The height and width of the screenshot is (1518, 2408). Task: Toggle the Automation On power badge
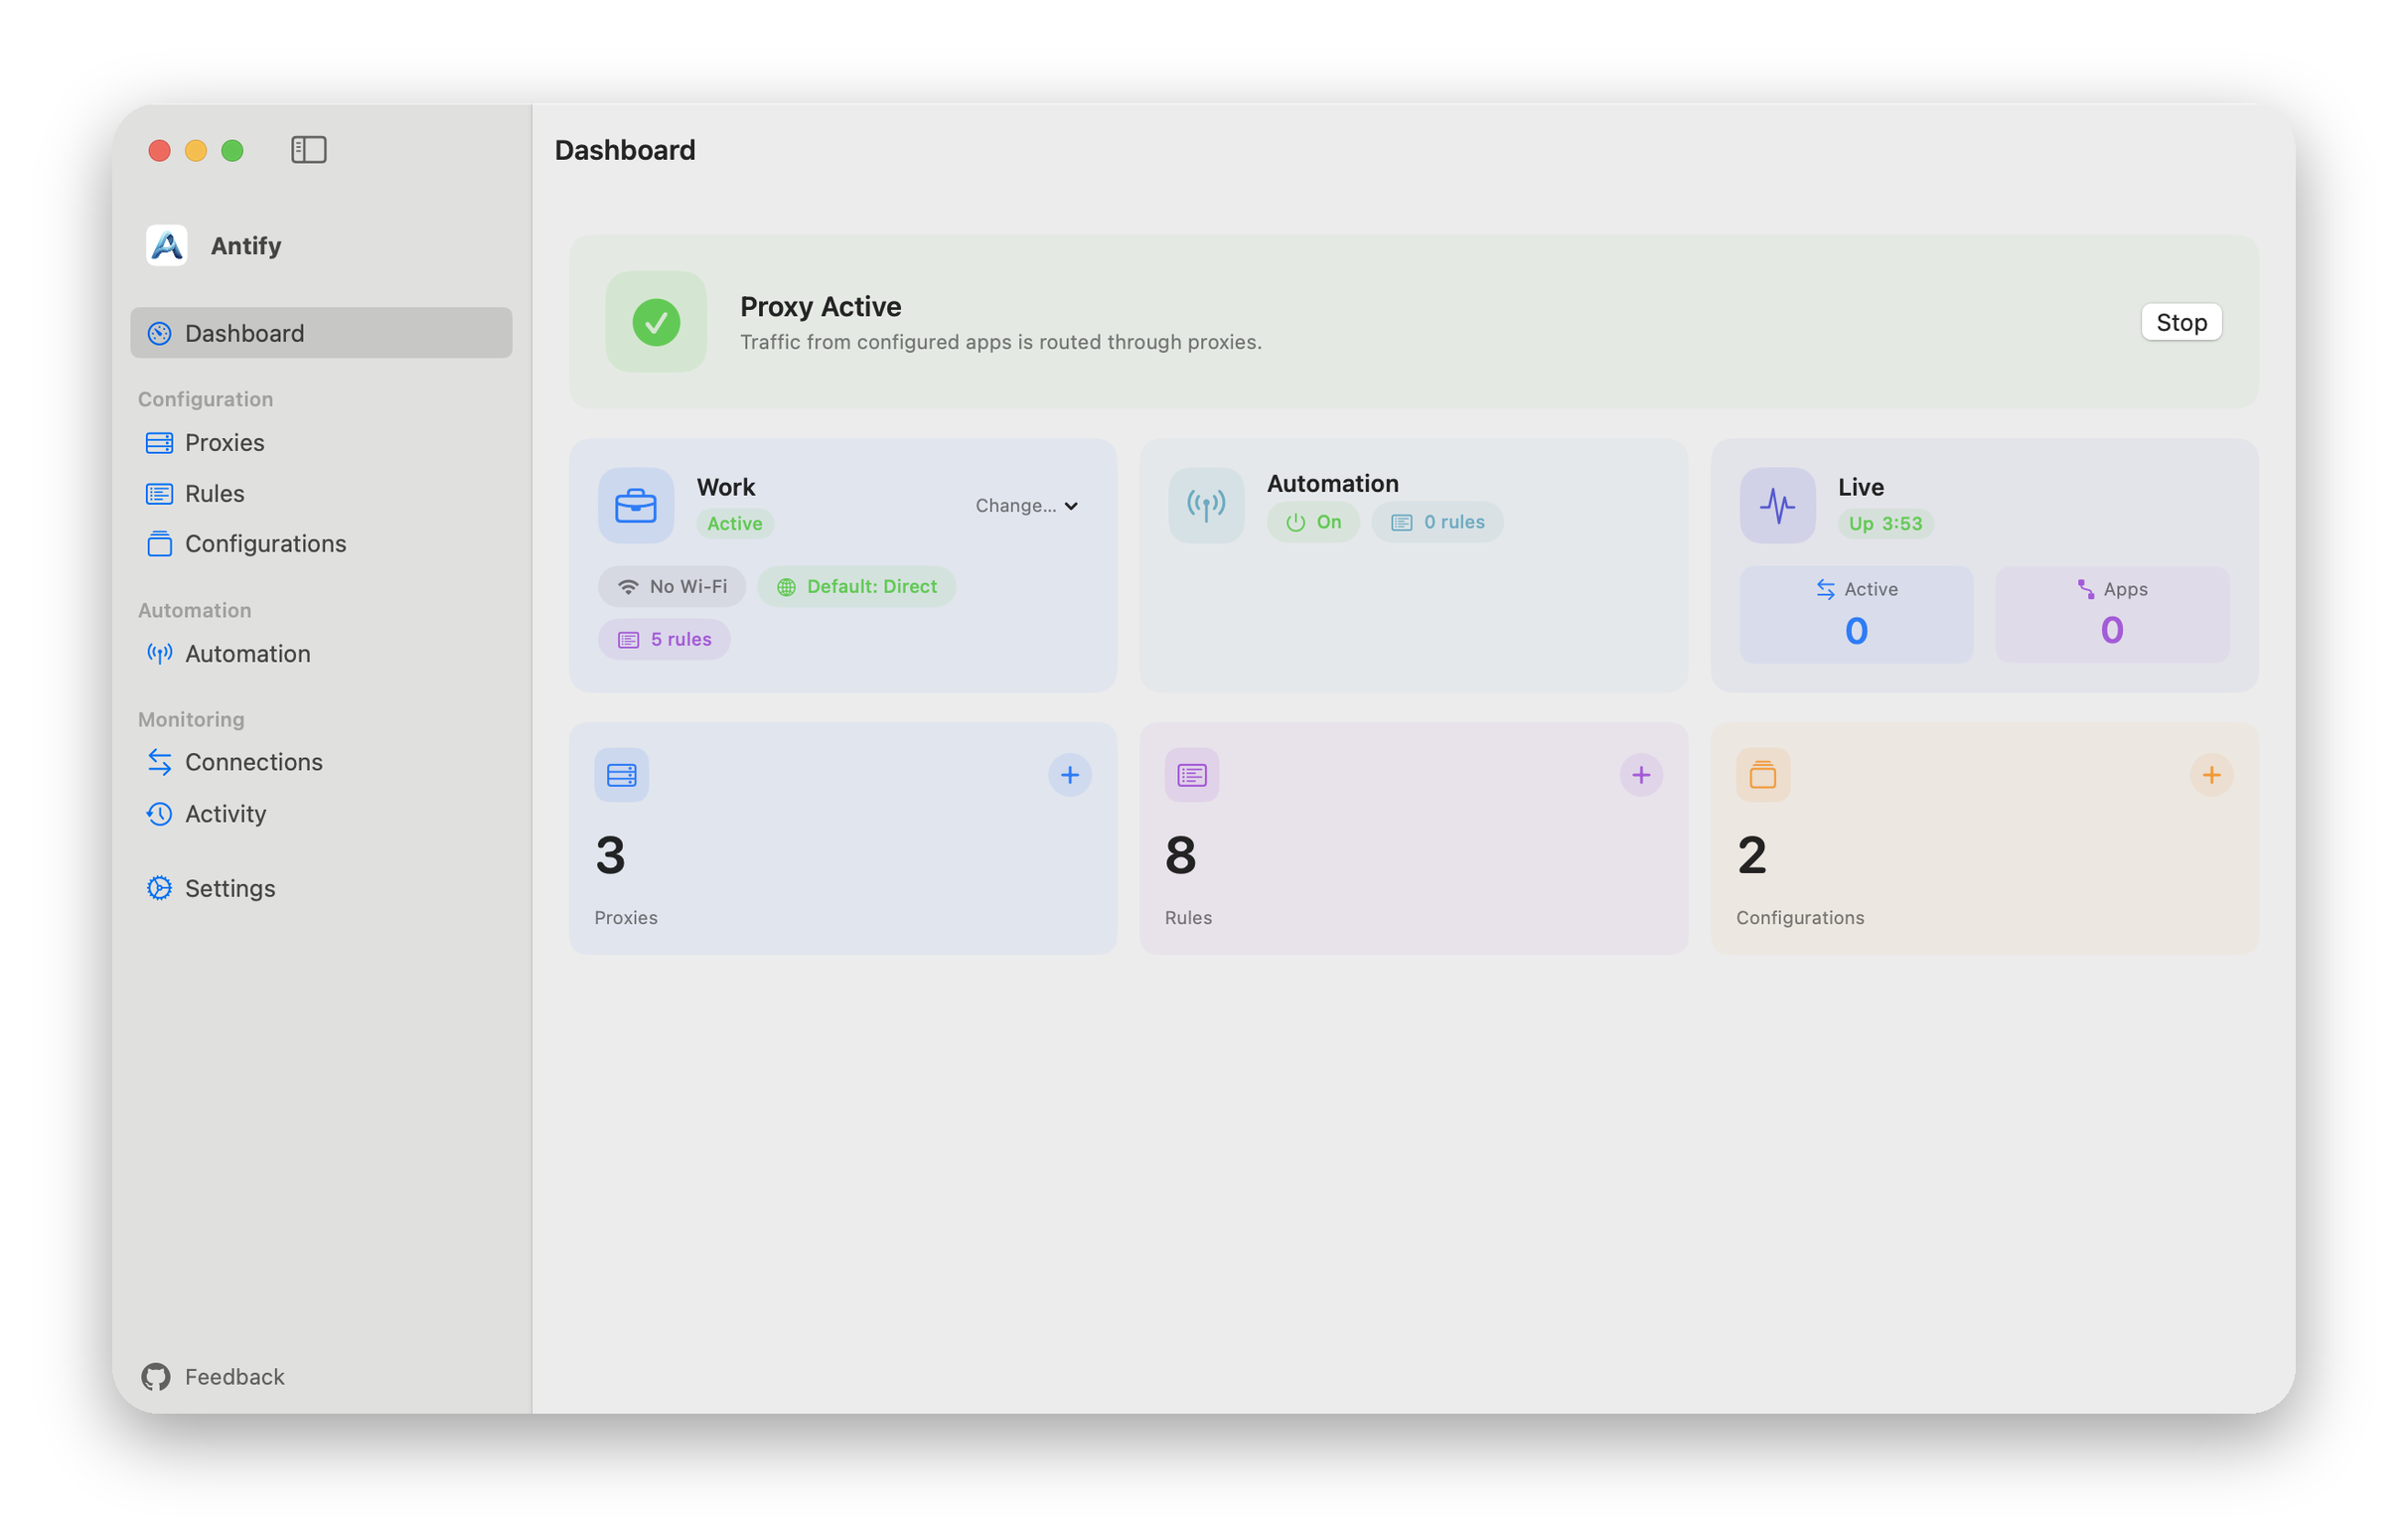(x=1313, y=522)
